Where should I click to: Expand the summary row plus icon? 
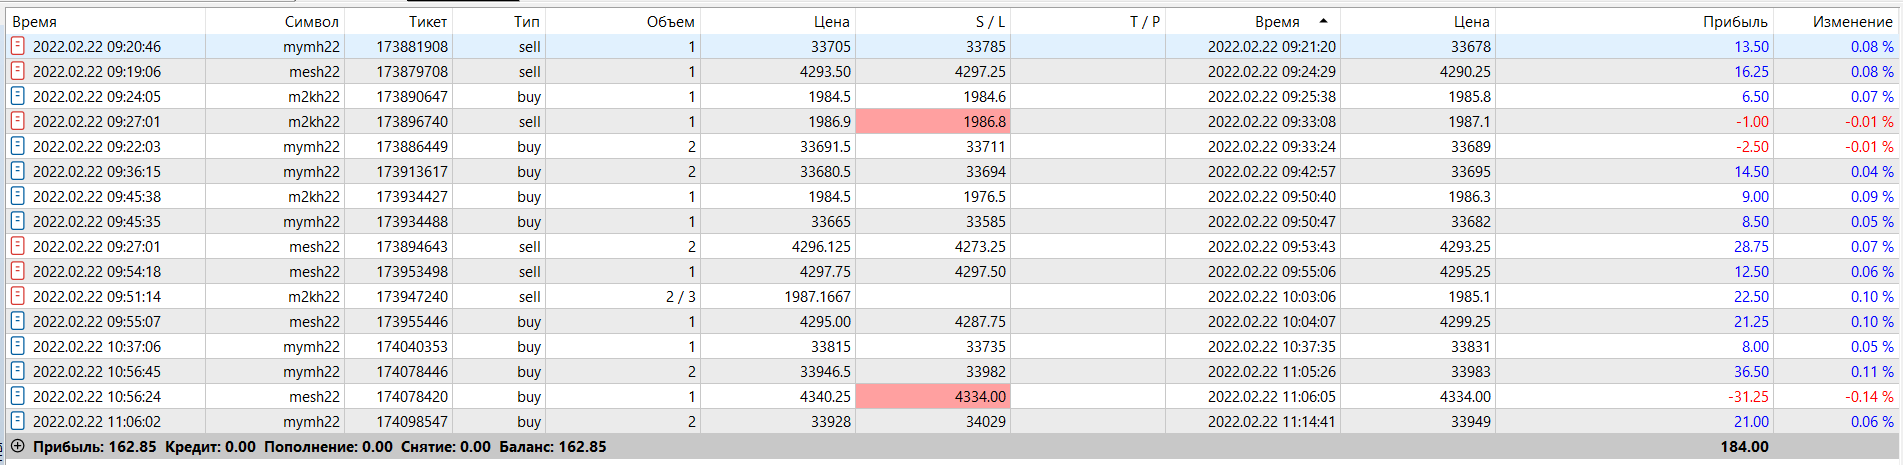17,446
